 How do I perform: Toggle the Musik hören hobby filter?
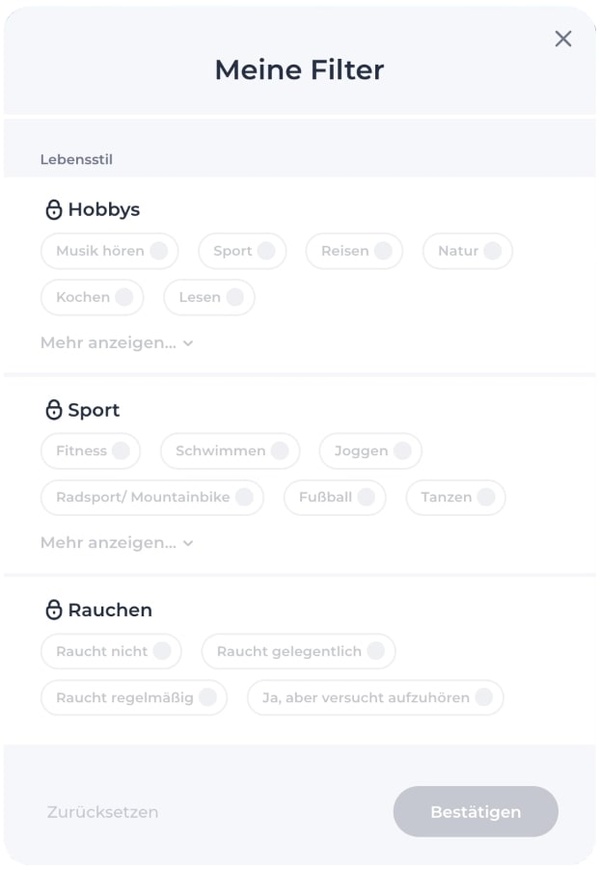(109, 251)
